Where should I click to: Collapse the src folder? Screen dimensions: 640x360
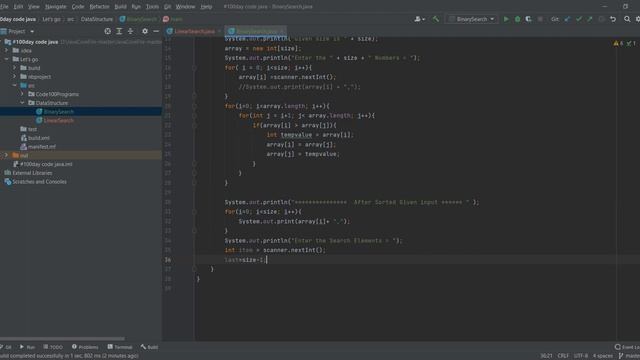point(14,85)
